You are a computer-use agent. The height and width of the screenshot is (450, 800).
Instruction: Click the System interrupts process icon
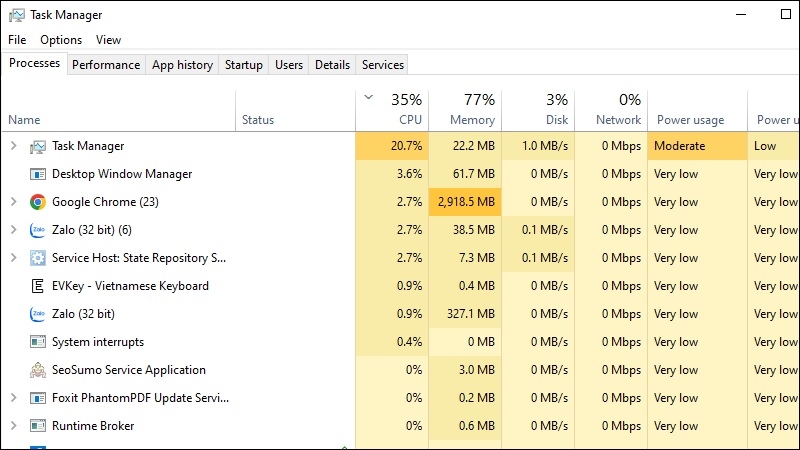[38, 342]
